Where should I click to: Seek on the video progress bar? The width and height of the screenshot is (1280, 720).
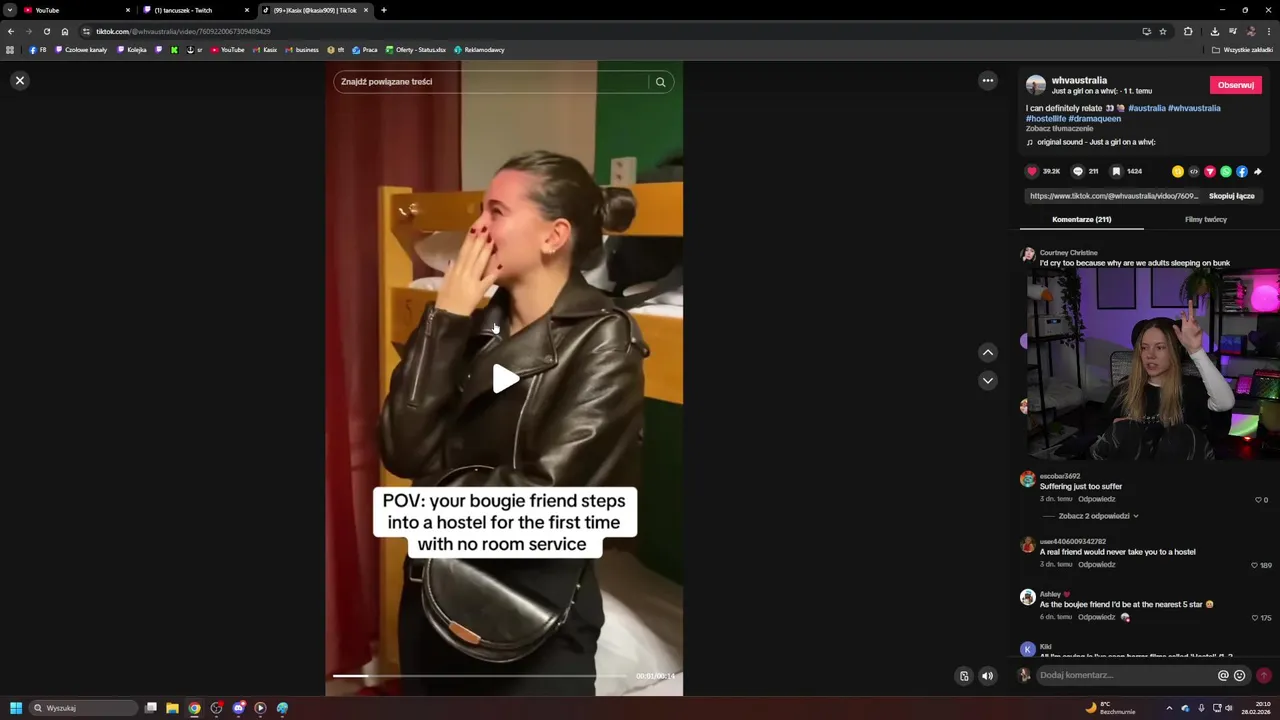480,676
